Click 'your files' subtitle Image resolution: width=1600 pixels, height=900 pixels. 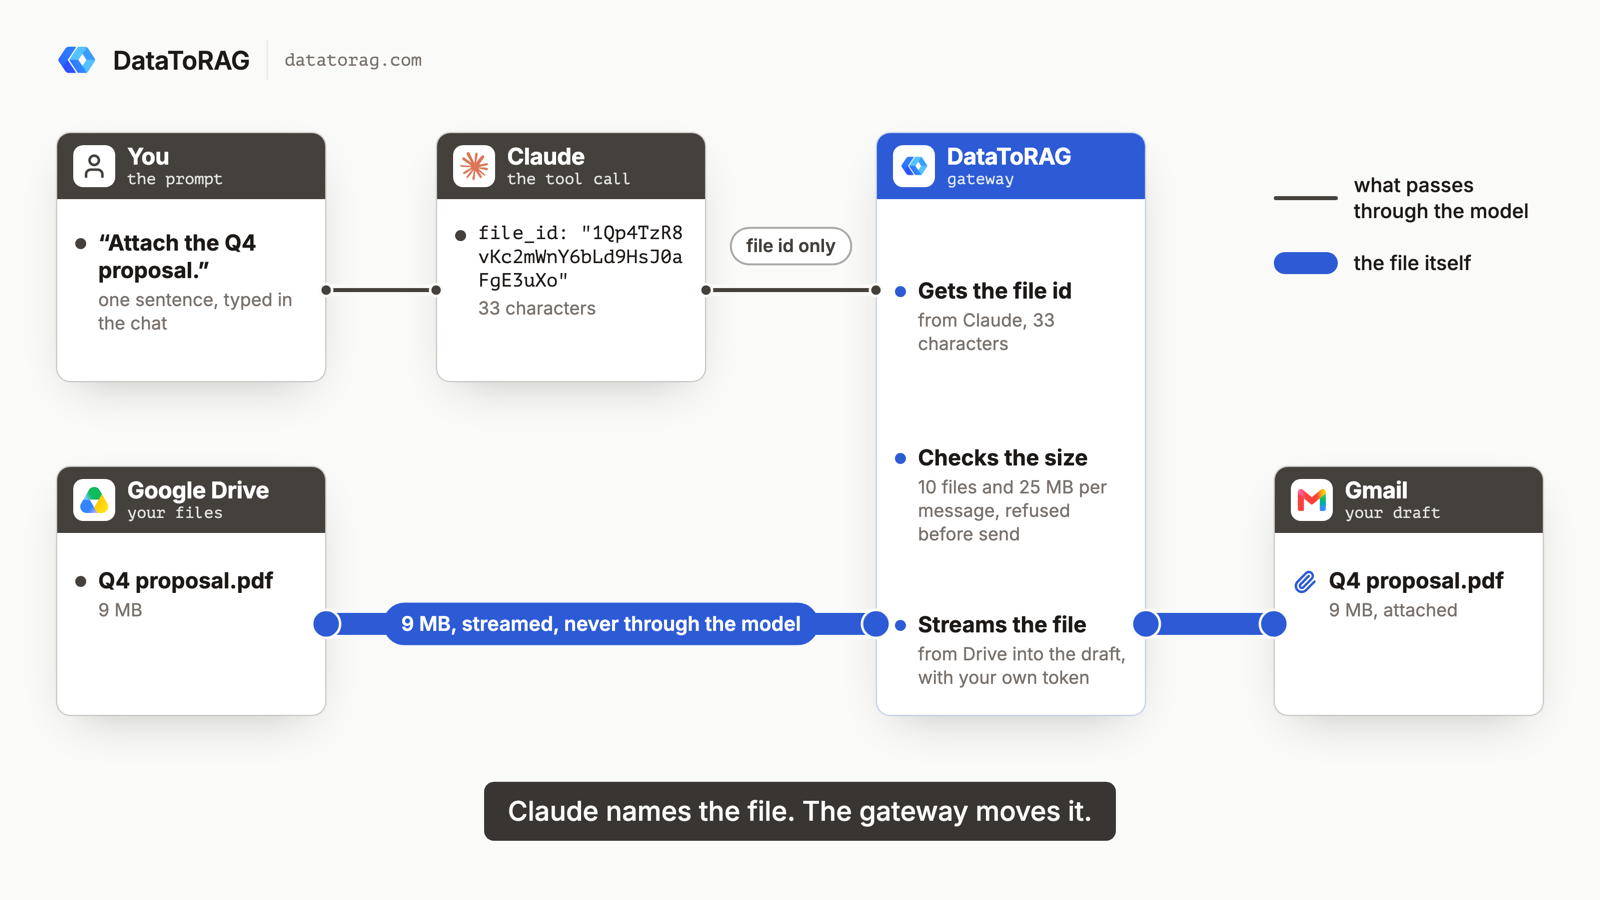175,513
